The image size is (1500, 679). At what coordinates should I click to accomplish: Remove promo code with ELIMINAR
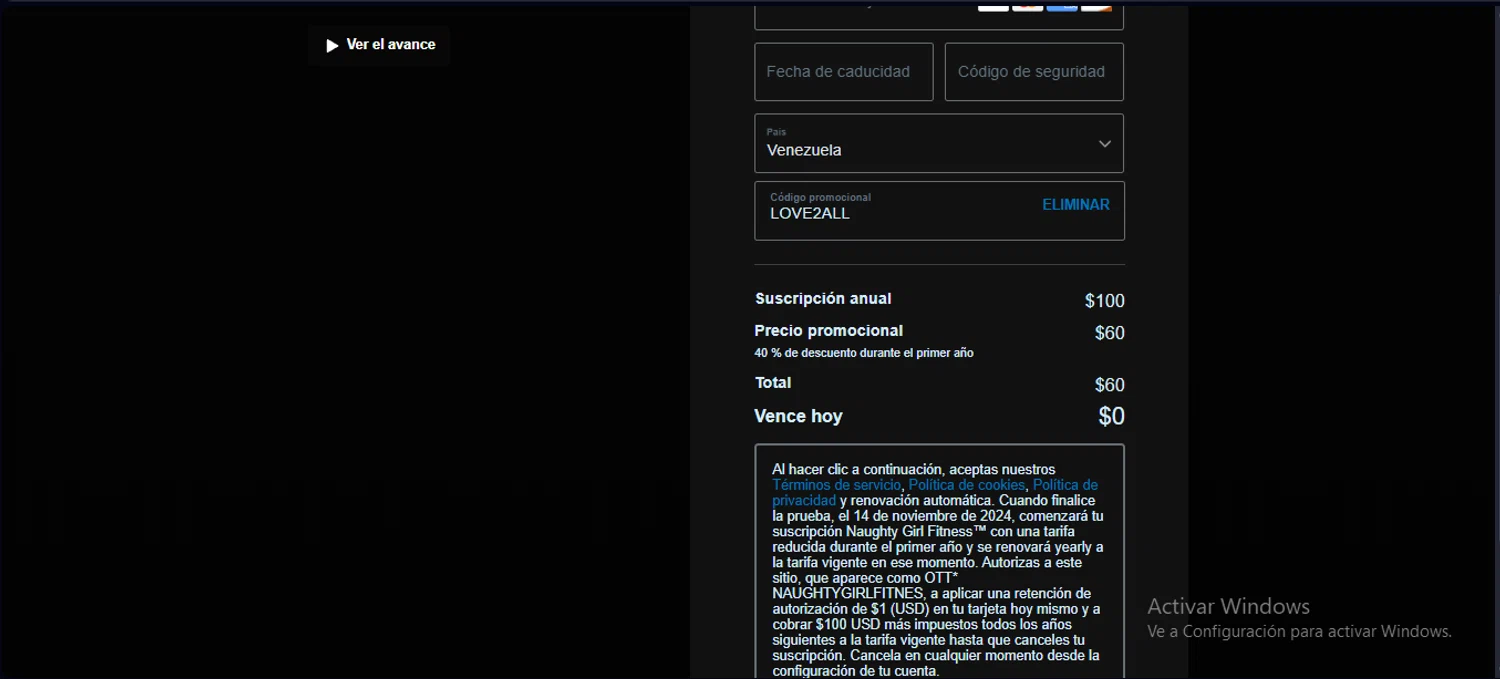pos(1076,205)
